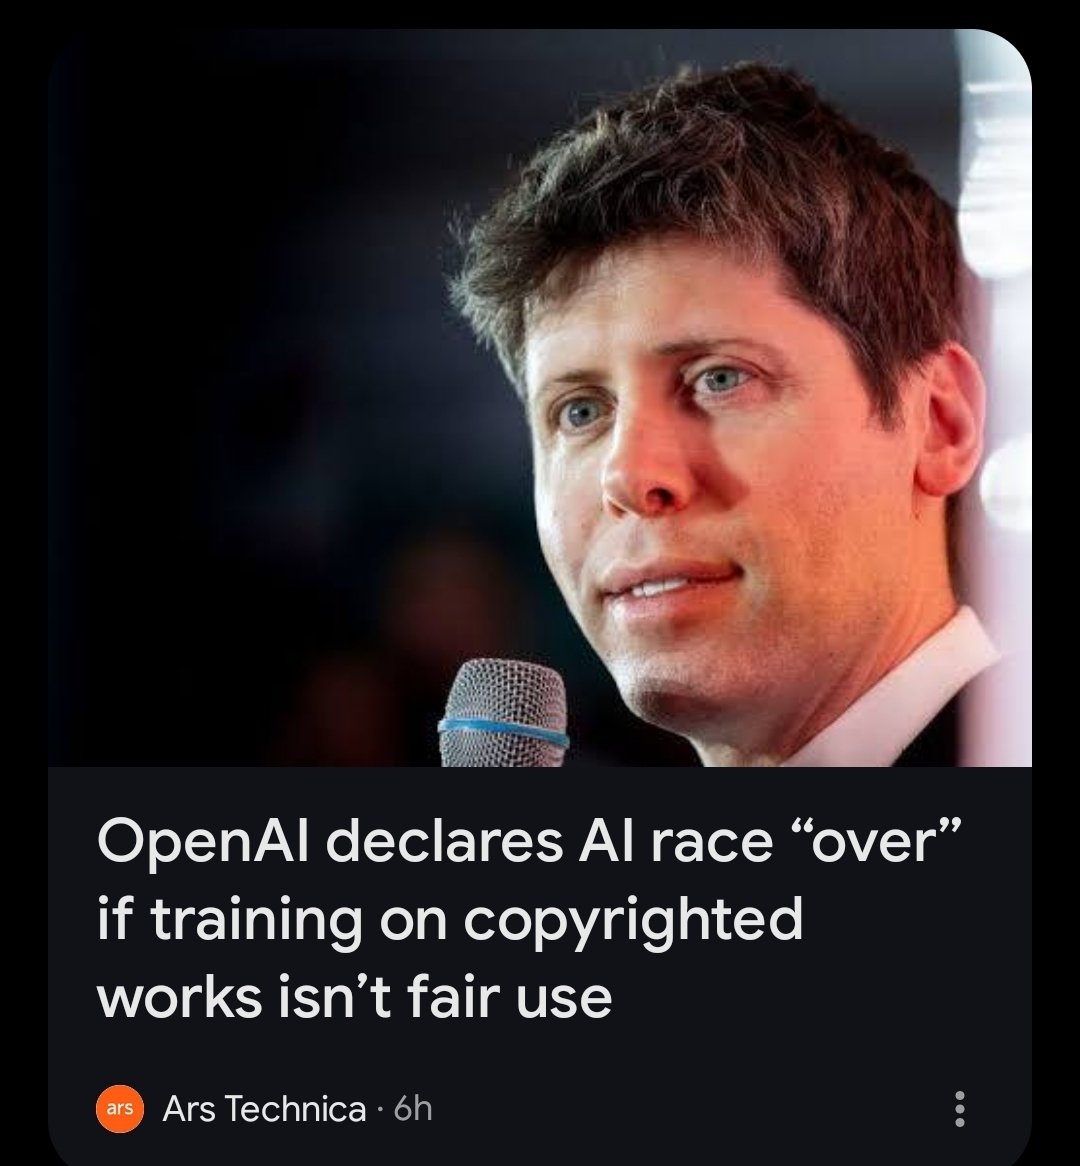Tap the word 'copyrighted' in the headline
The image size is (1080, 1166).
(634, 920)
